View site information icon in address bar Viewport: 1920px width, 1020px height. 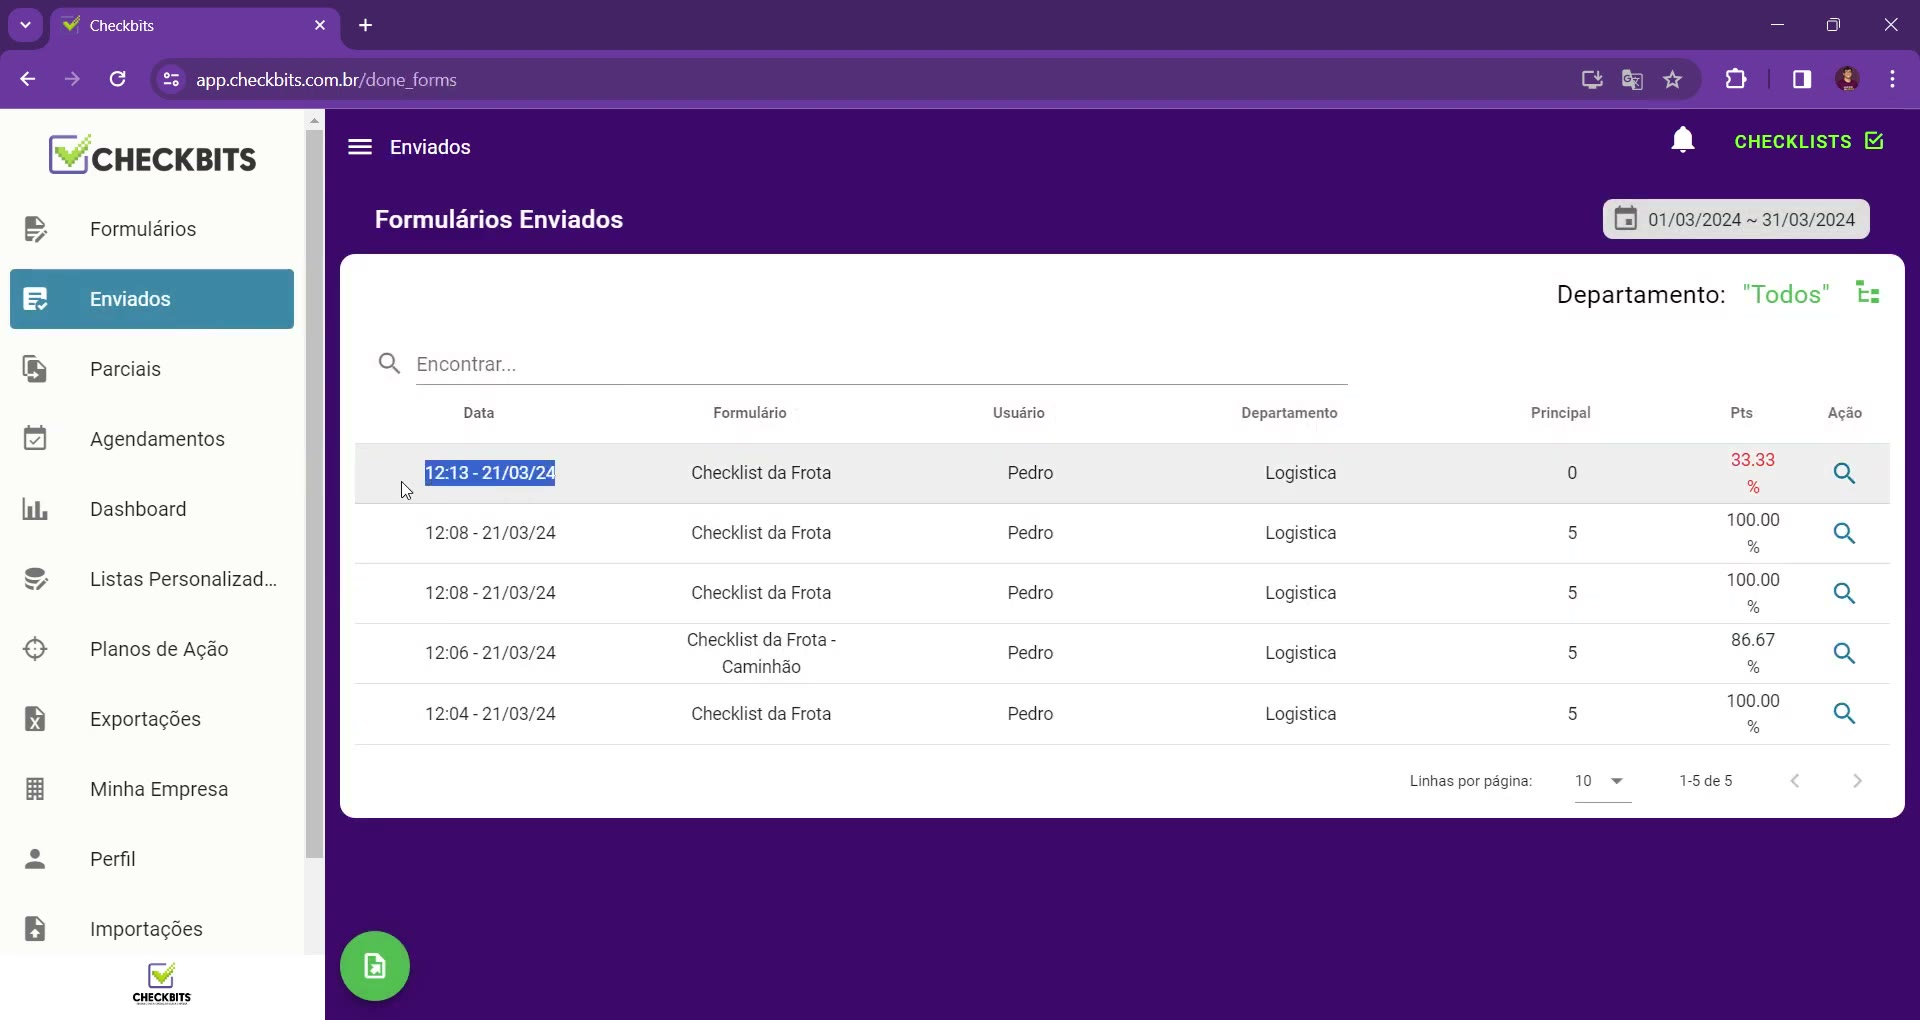(171, 80)
